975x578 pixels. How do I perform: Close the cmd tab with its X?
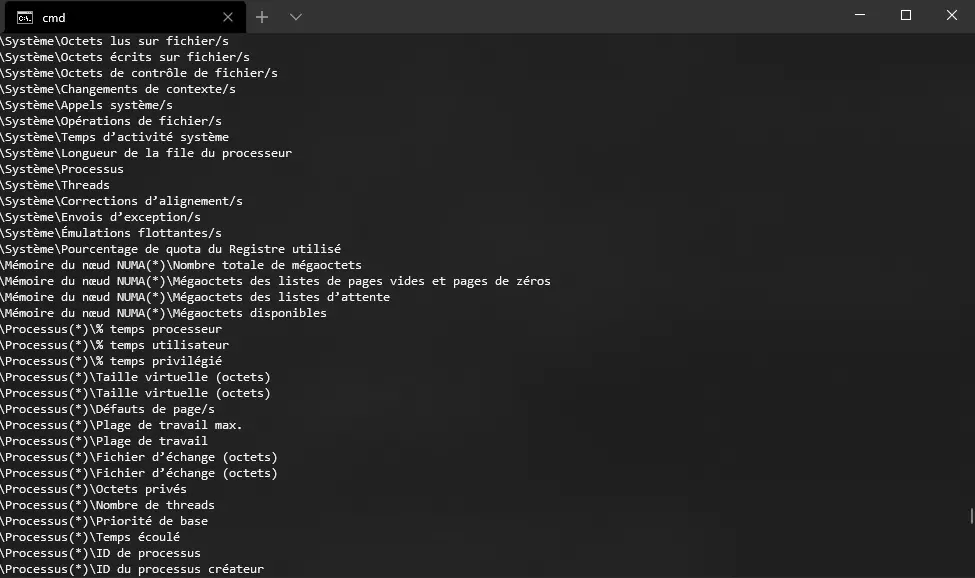tap(228, 17)
